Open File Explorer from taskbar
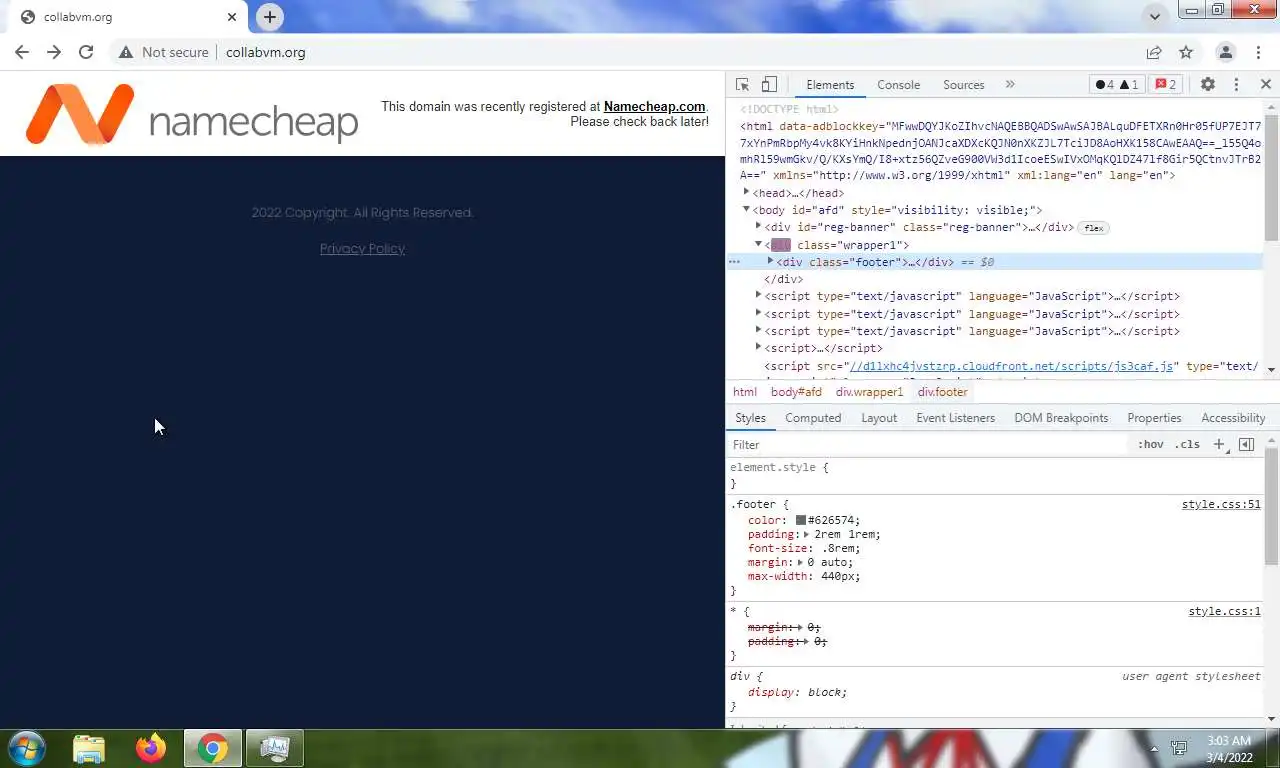 (89, 748)
